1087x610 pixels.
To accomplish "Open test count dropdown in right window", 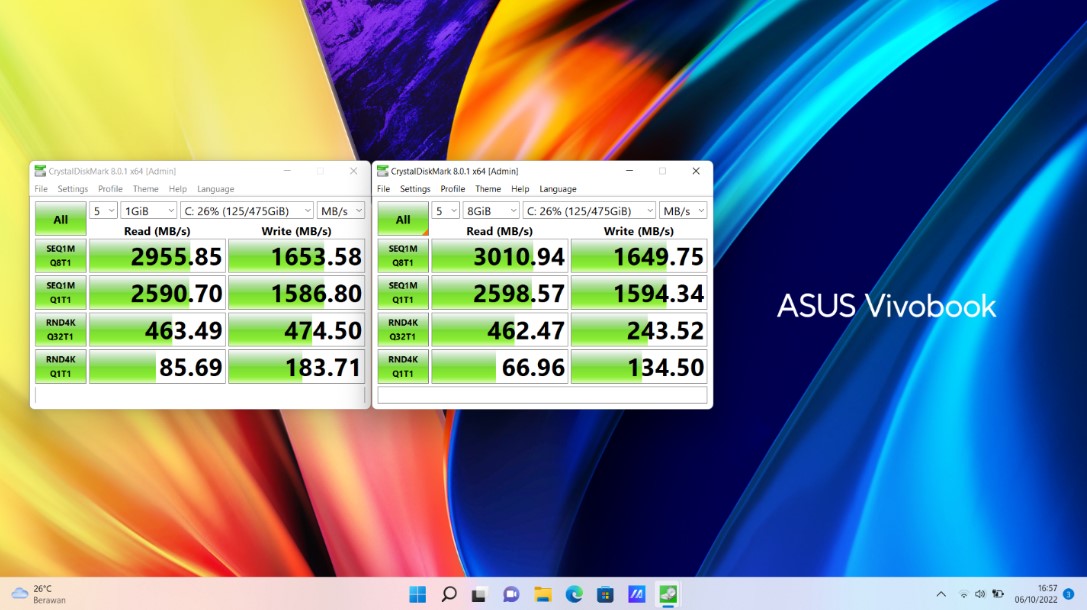I will [446, 211].
